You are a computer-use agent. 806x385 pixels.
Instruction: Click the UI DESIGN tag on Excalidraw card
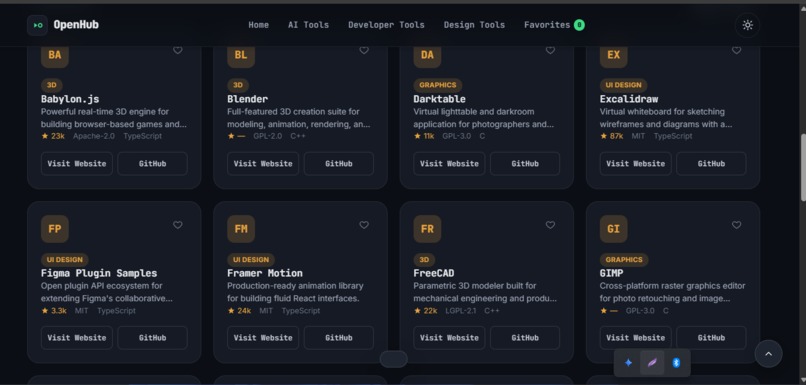(624, 85)
